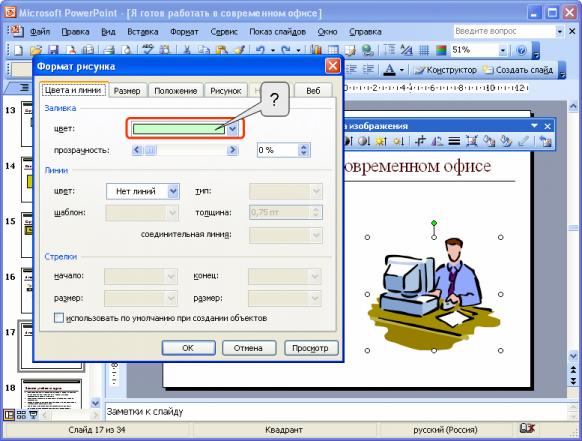Viewport: 582px width, 441px height.
Task: Open the Формат menu
Action: pos(184,32)
